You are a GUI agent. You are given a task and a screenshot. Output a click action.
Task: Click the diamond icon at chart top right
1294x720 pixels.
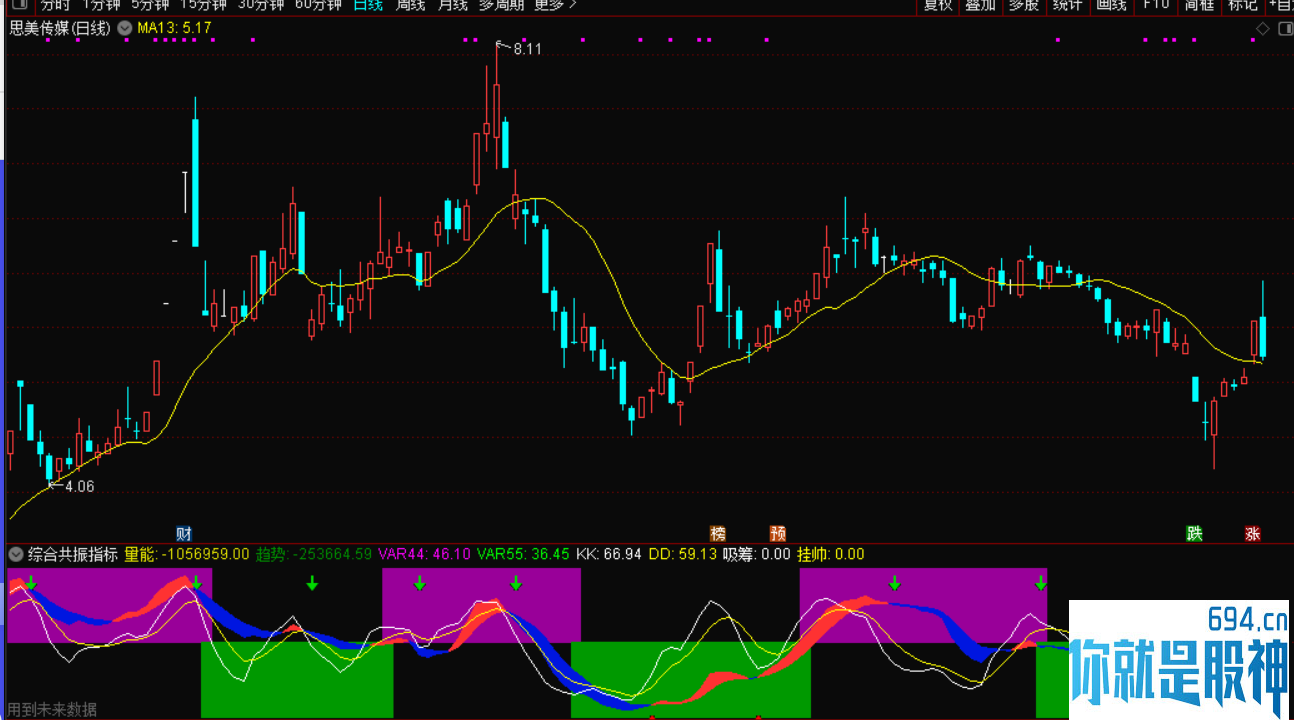point(1263,29)
